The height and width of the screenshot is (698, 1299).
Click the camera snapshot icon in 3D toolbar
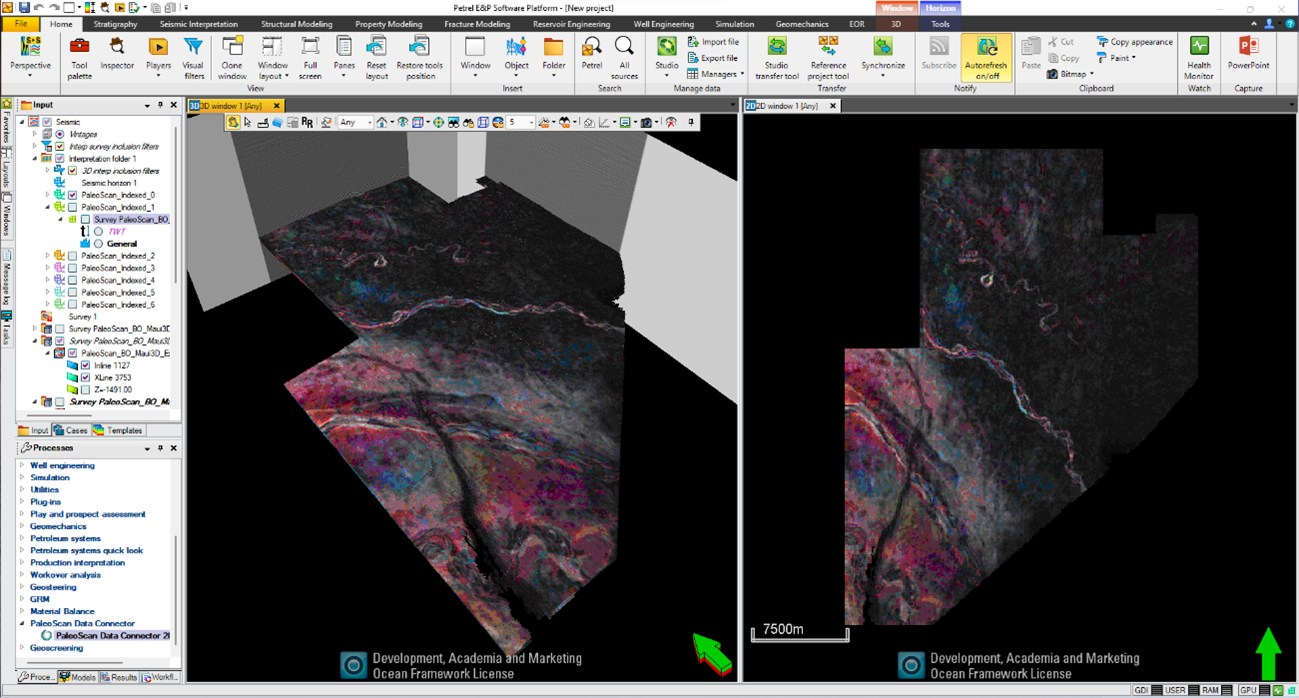[x=646, y=122]
